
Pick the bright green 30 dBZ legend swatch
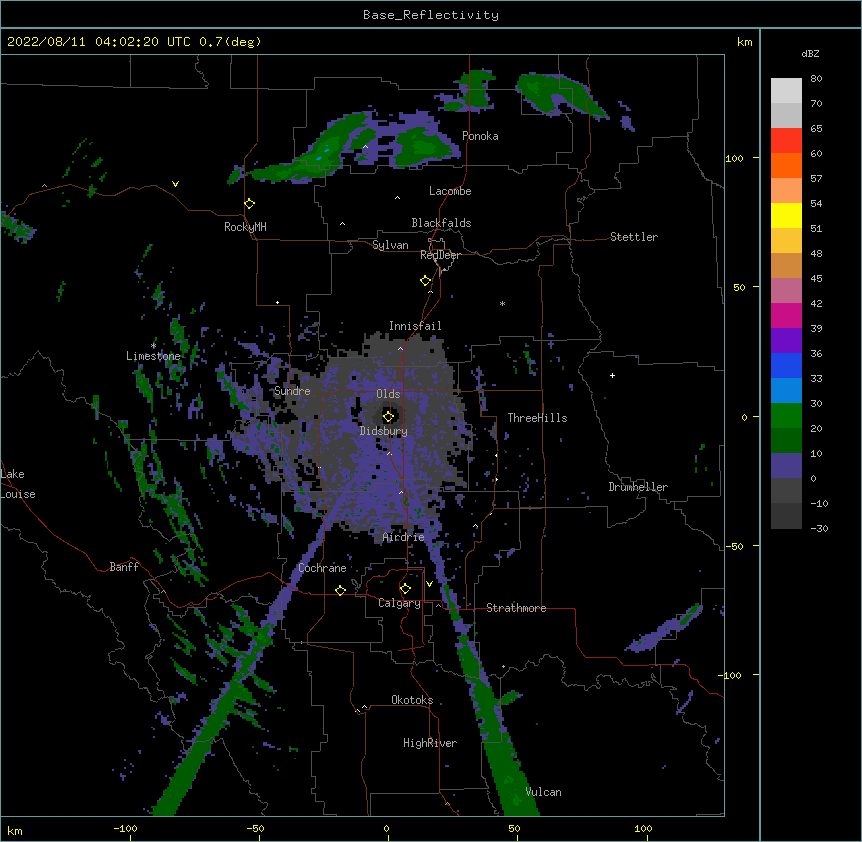[786, 416]
